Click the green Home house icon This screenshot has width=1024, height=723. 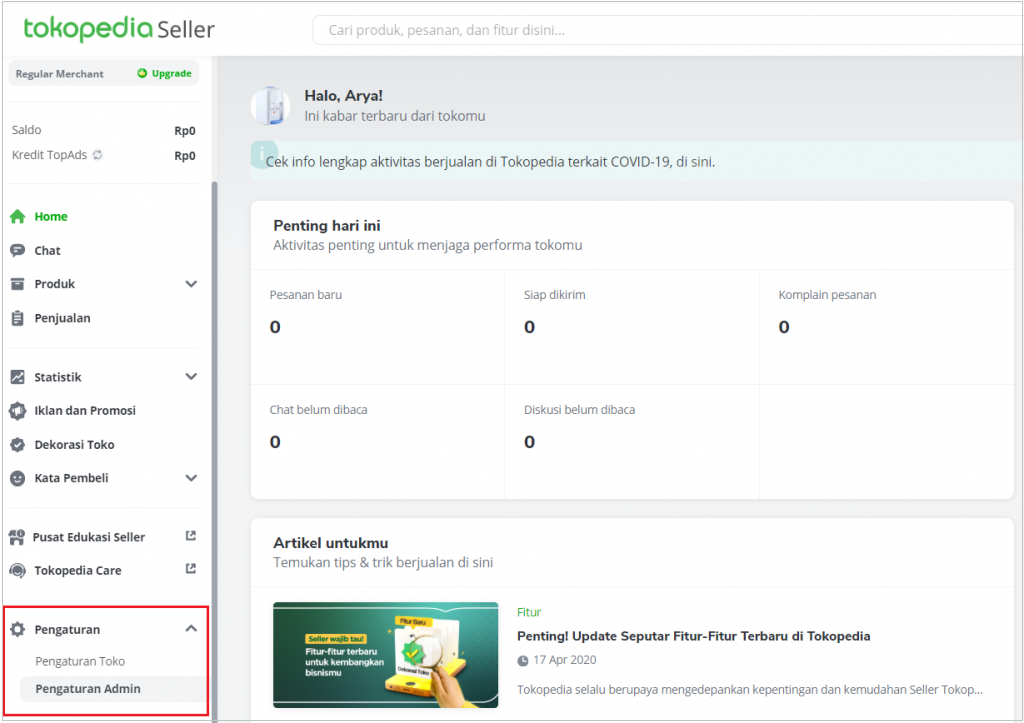(x=18, y=216)
